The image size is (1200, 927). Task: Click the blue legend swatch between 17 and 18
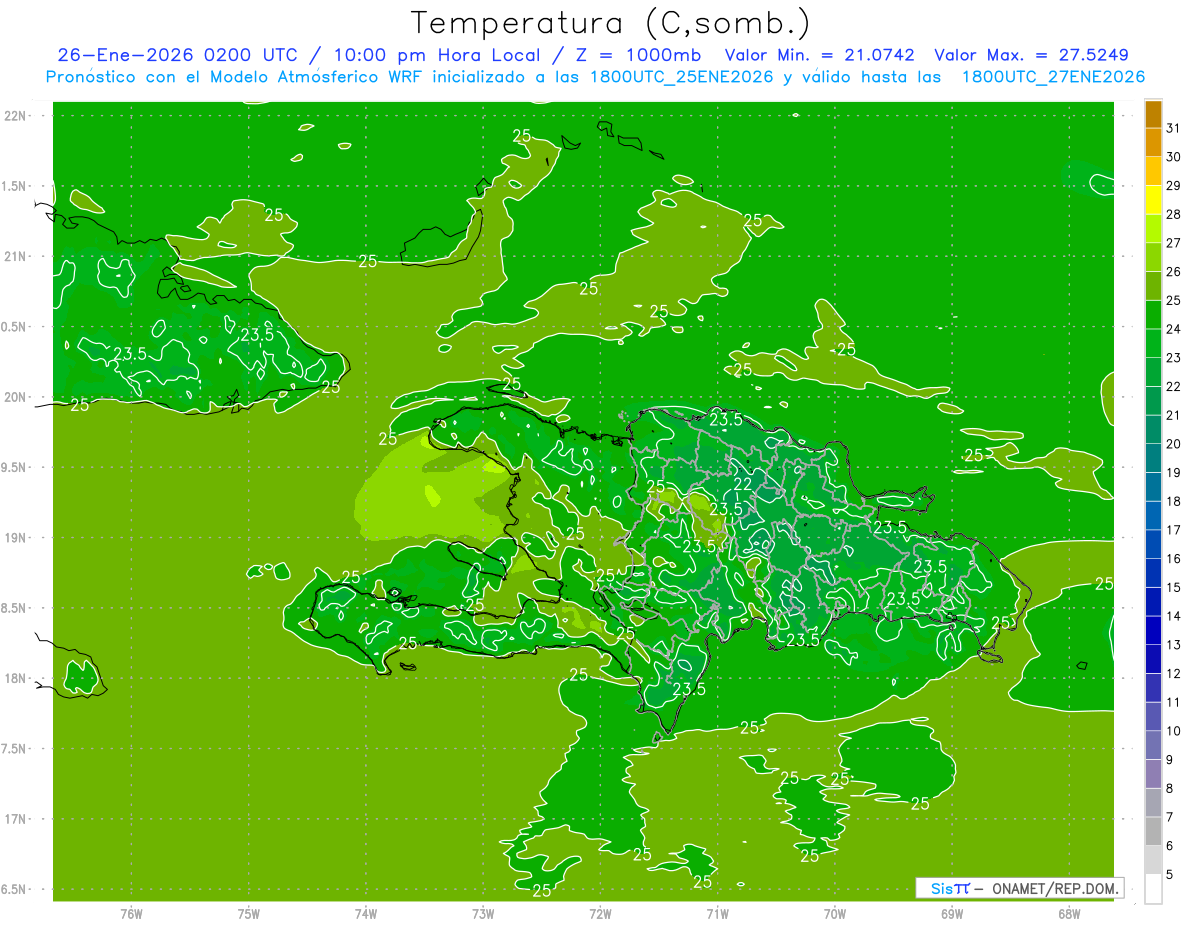(1153, 515)
